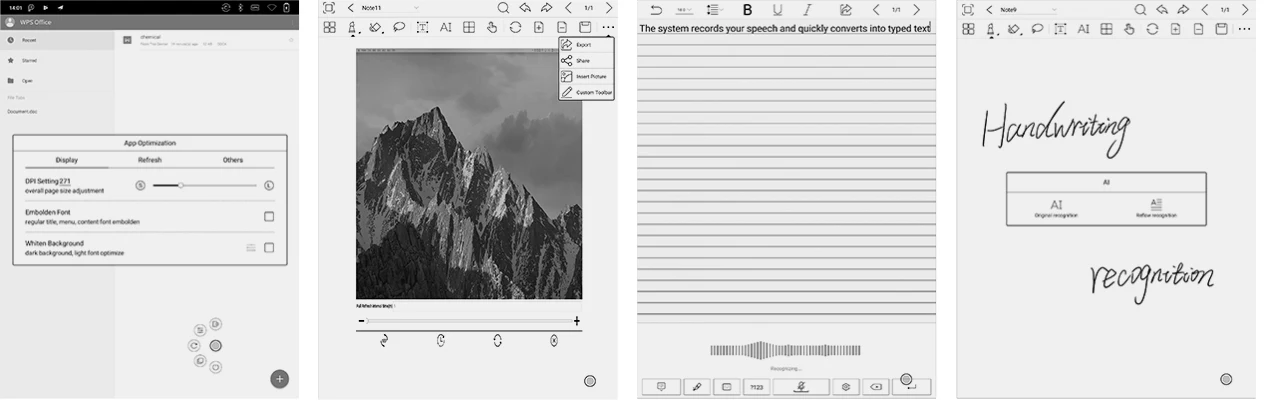This screenshot has height=402, width=1267.
Task: Shrink the image with the minus button
Action: (360, 321)
